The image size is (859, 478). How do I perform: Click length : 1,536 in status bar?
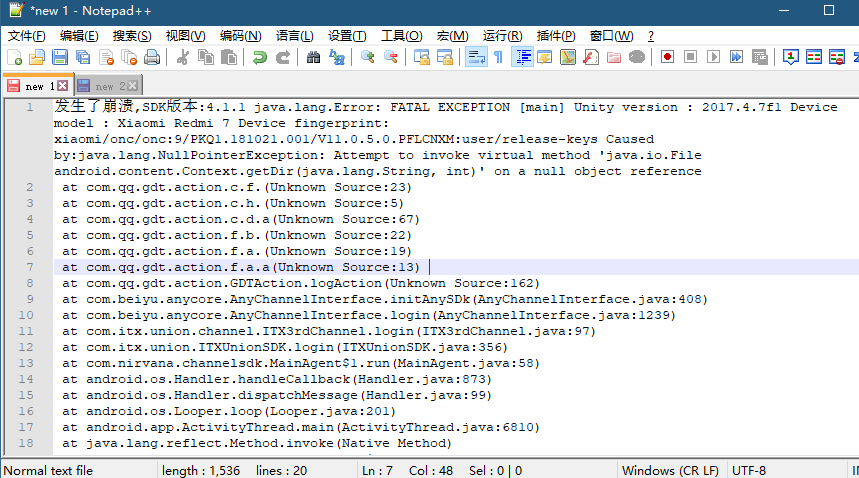point(201,470)
